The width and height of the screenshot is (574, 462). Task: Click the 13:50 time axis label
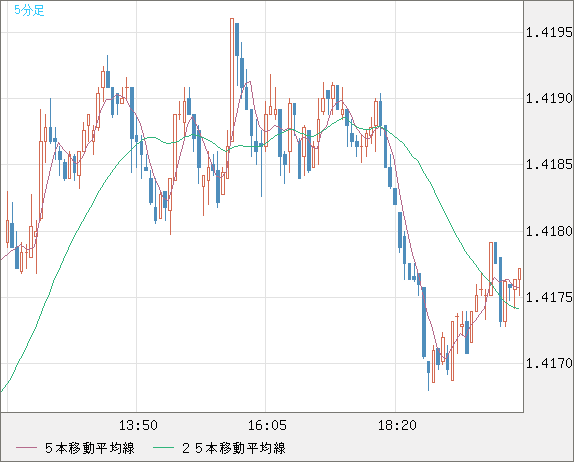point(138,425)
